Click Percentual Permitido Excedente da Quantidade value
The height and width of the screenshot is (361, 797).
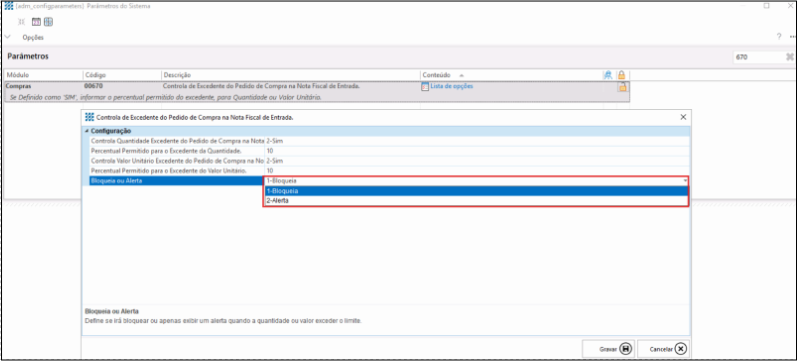point(477,151)
